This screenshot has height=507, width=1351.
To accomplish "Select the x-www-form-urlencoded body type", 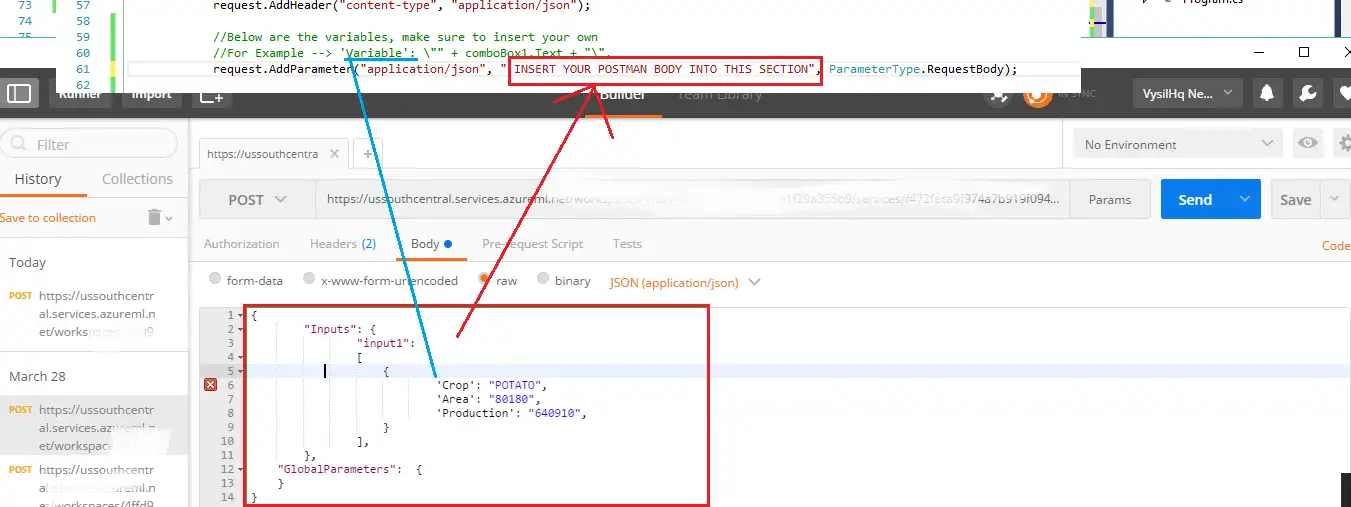I will click(x=310, y=280).
